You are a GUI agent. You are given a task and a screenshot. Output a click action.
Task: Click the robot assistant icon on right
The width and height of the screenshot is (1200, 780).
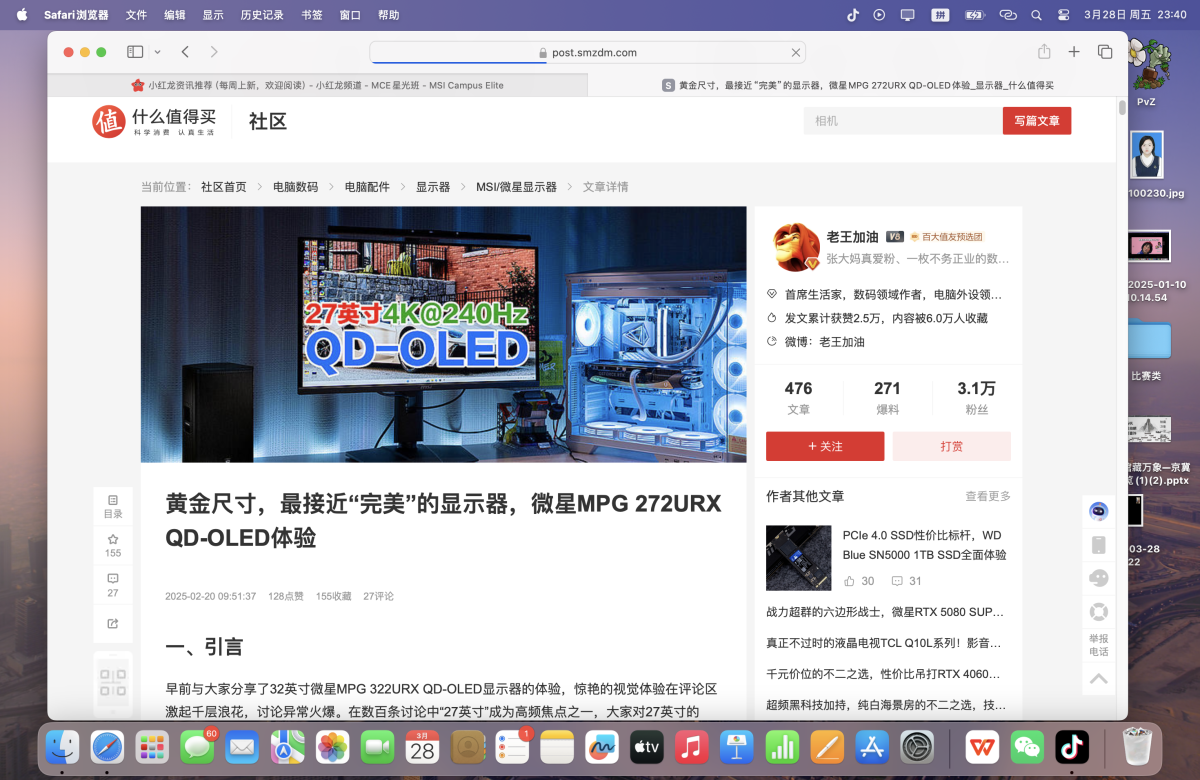tap(1099, 512)
